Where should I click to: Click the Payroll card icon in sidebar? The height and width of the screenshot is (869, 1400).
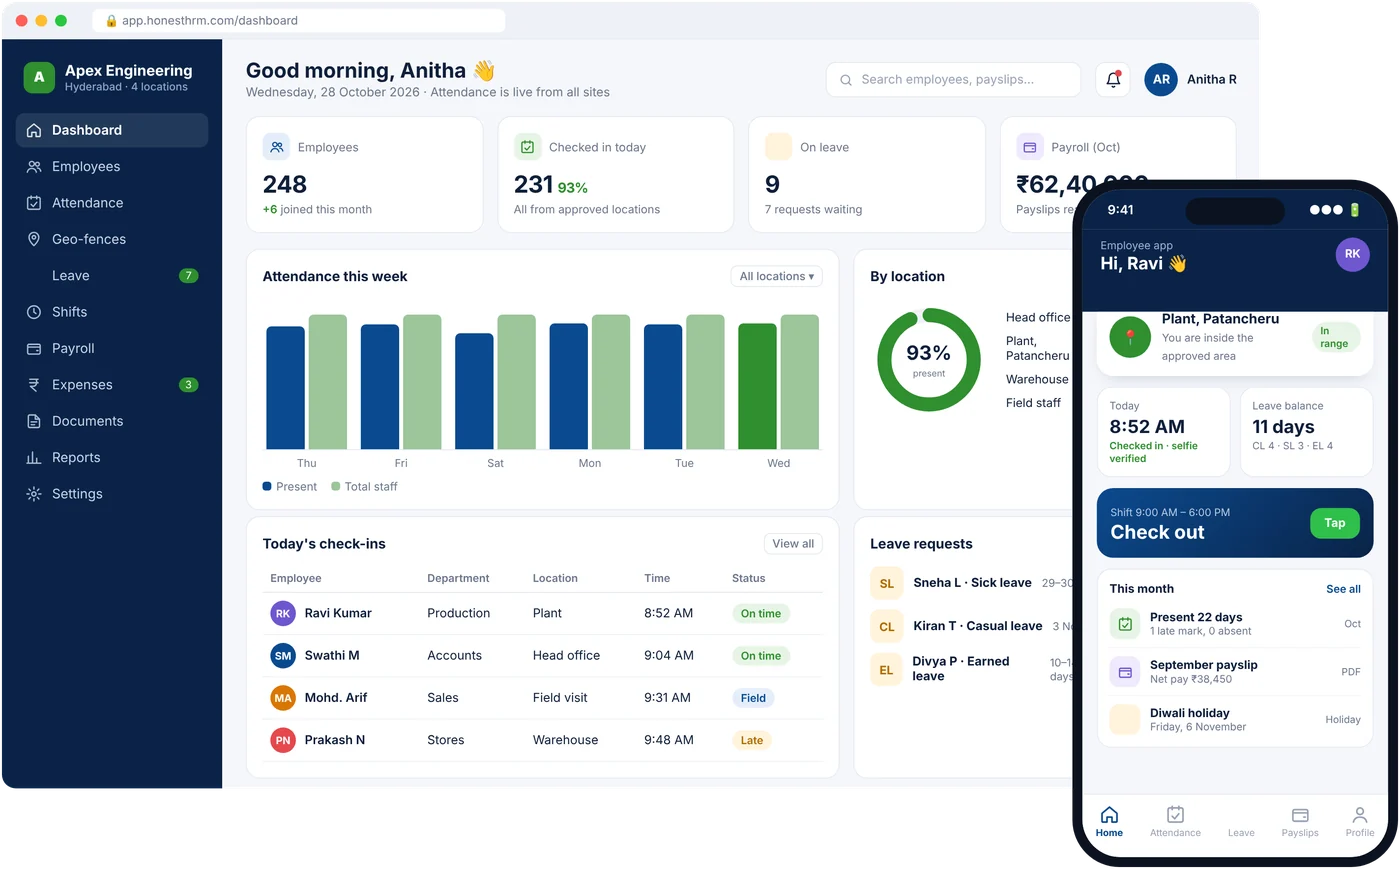pyautogui.click(x=34, y=348)
